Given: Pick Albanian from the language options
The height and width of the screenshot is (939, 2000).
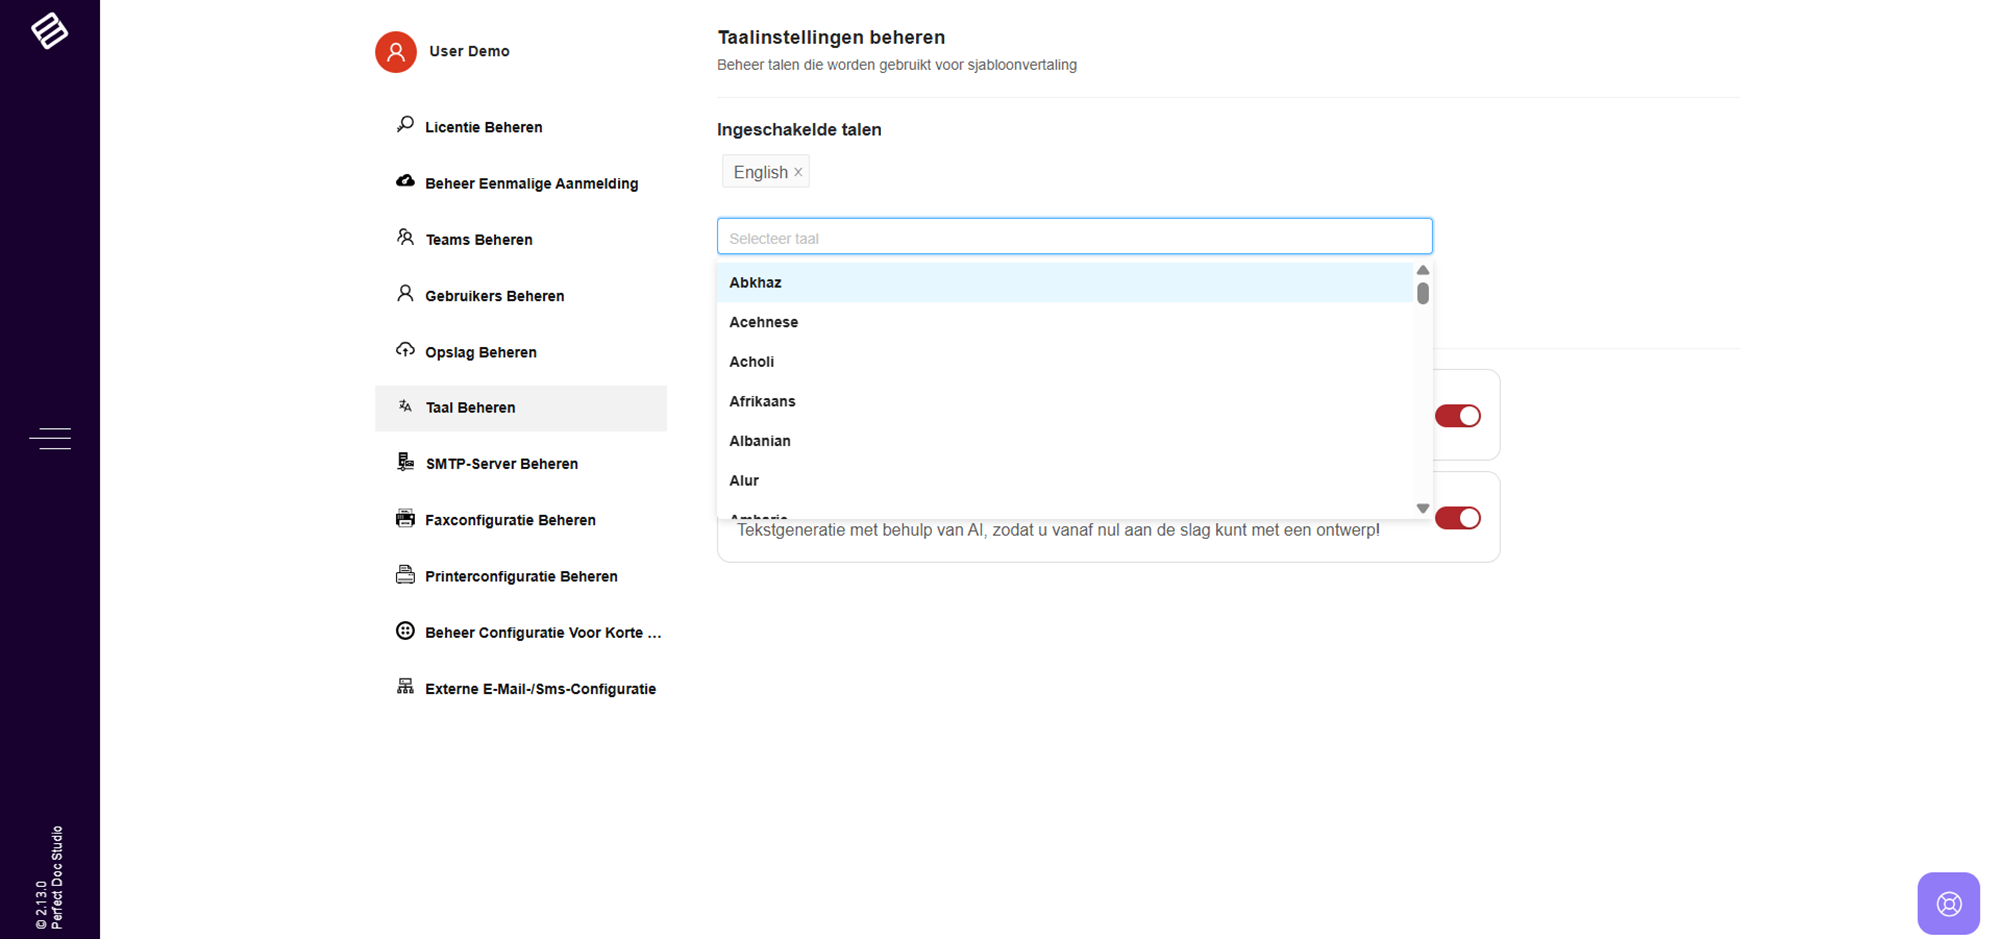Looking at the screenshot, I should click(x=759, y=441).
